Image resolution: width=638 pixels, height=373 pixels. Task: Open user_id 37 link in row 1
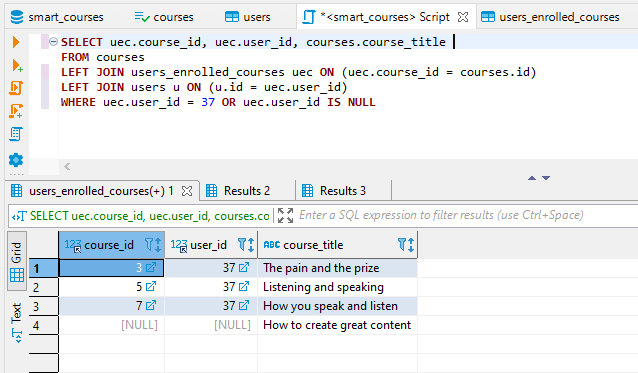(x=244, y=268)
